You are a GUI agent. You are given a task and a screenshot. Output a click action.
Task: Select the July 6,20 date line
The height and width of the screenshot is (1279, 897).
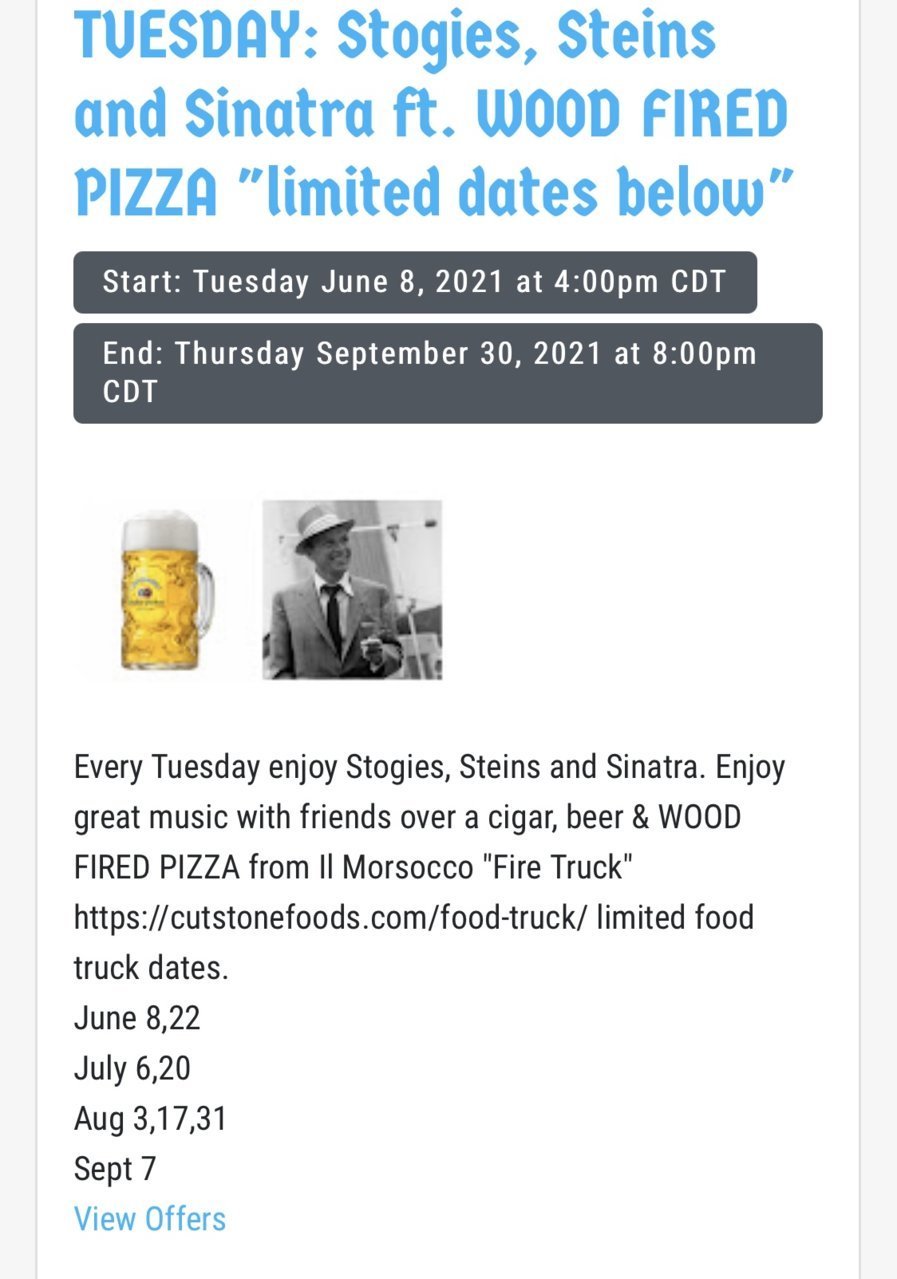(x=132, y=1068)
